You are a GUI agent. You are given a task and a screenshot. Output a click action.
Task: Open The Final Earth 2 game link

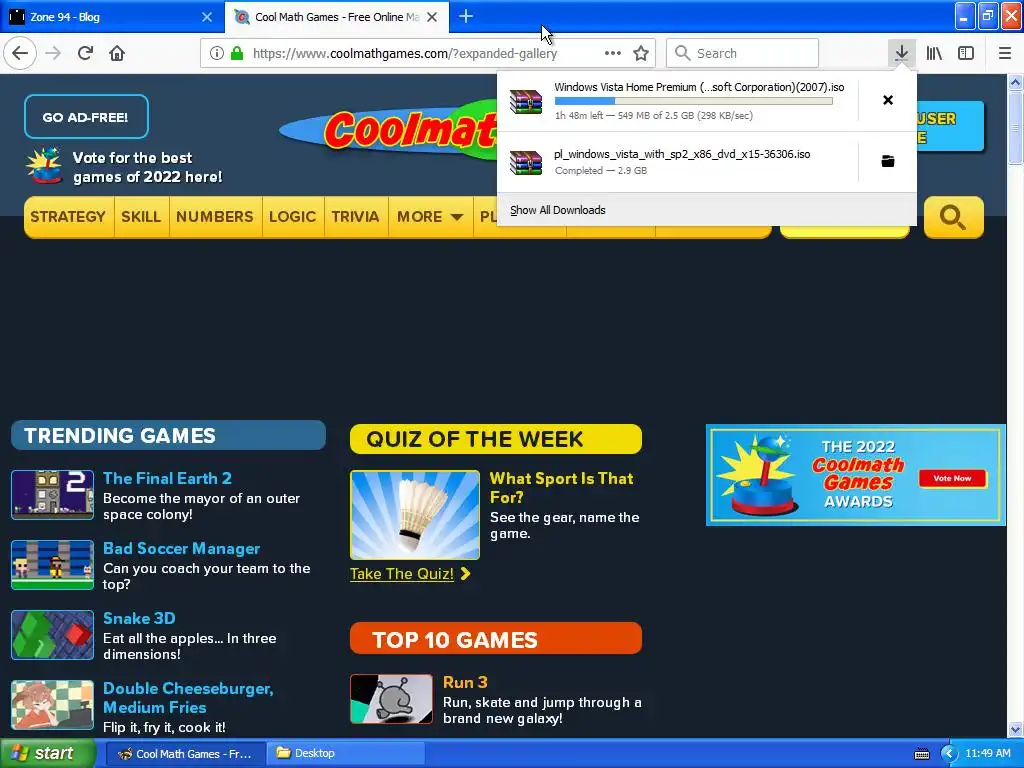[167, 478]
